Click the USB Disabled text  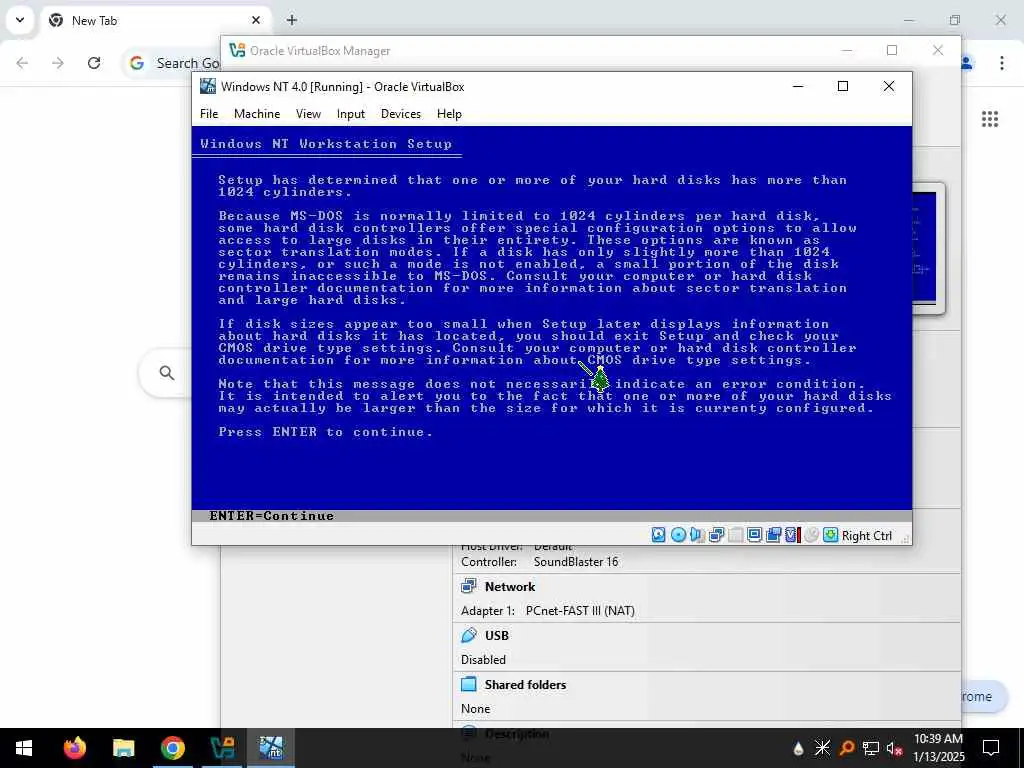483,660
